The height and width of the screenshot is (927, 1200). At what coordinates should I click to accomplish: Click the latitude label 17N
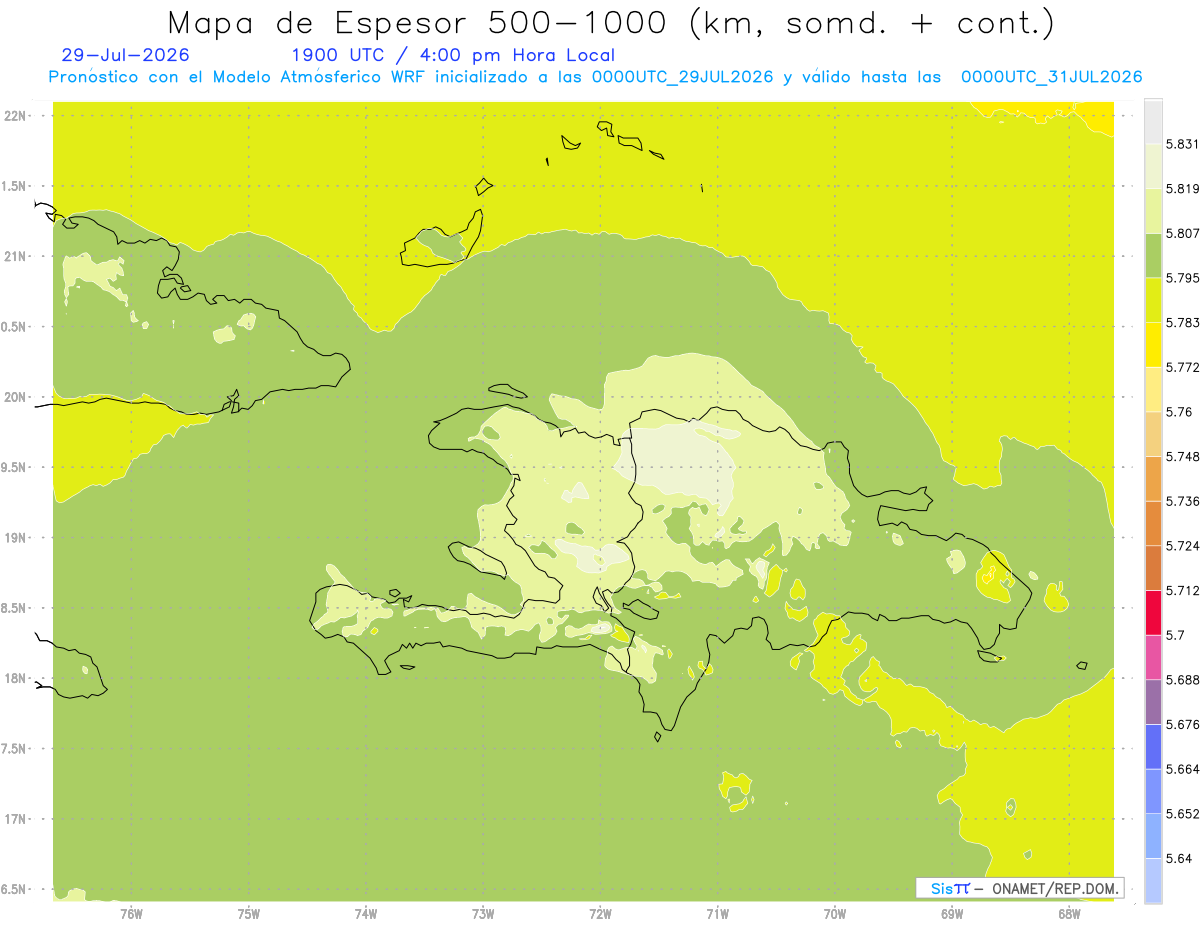coord(17,819)
